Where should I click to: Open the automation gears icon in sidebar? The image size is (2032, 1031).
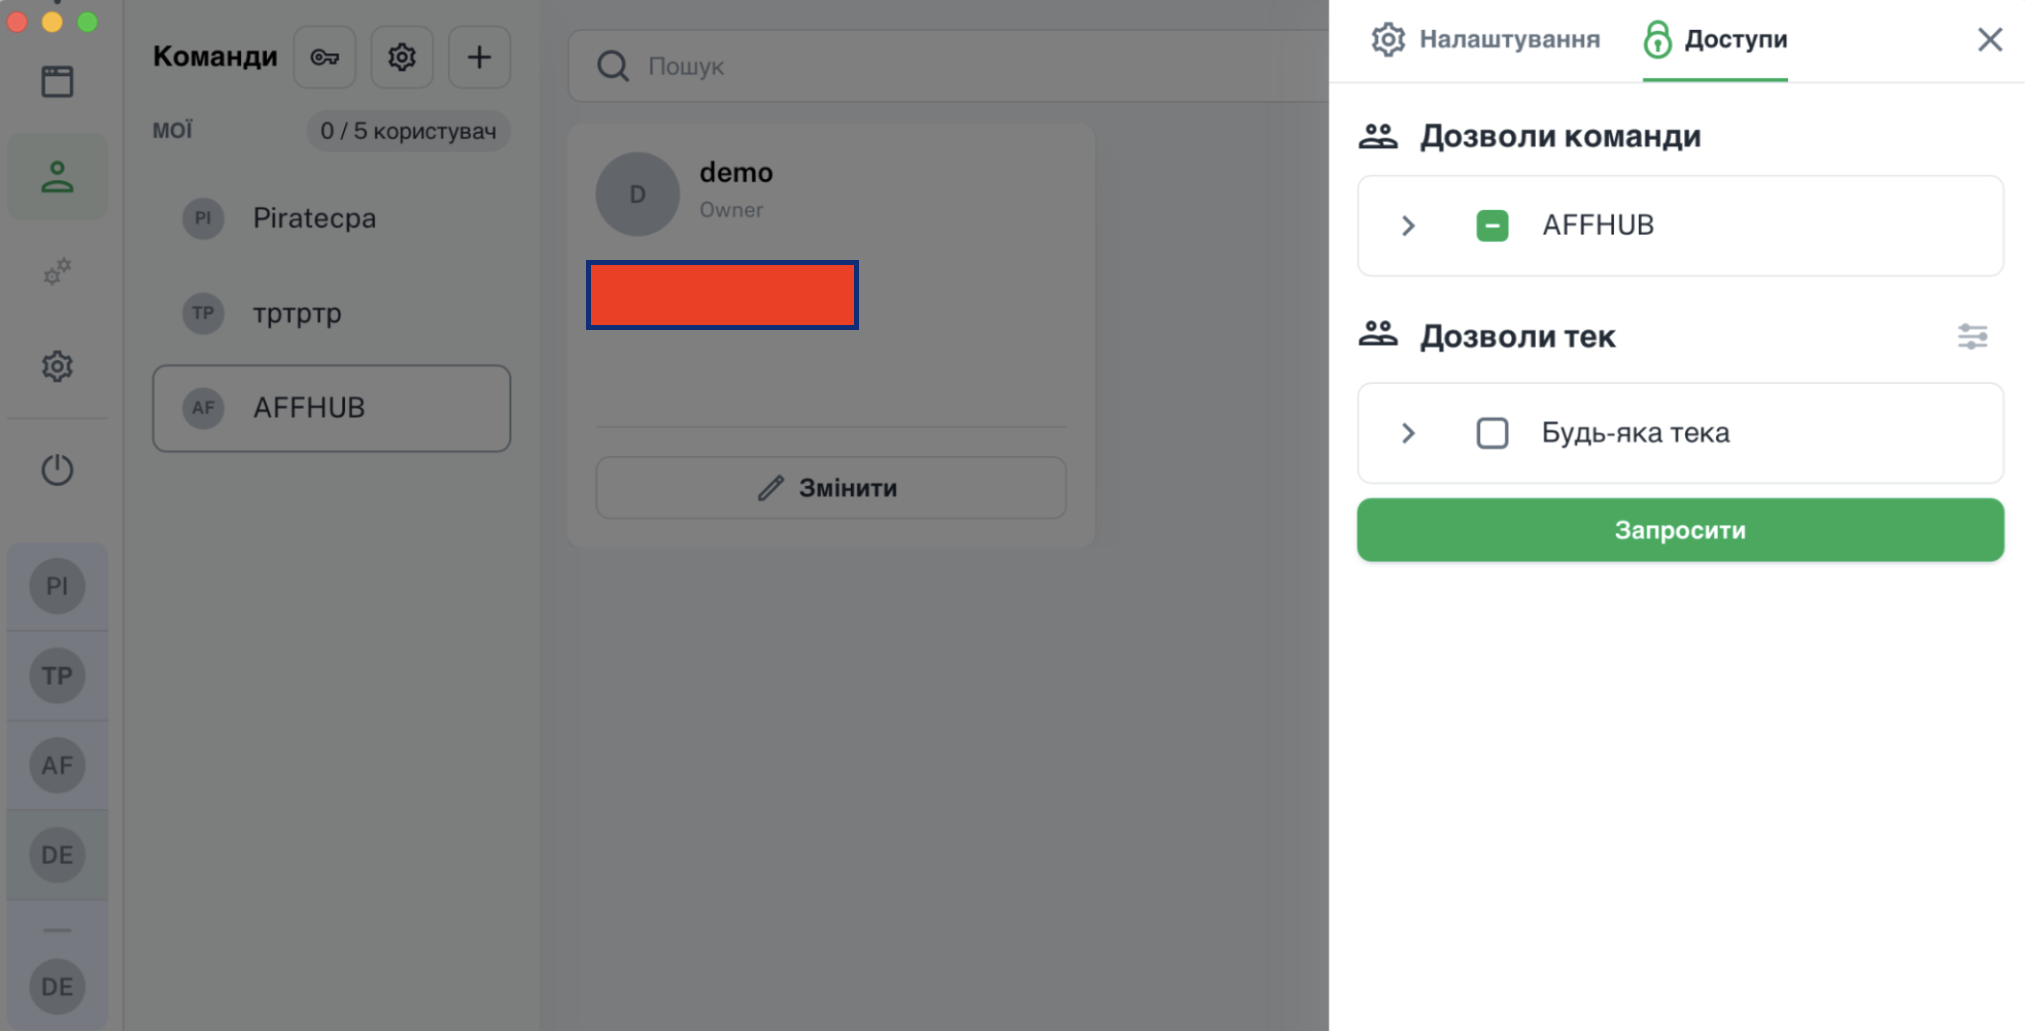click(57, 271)
